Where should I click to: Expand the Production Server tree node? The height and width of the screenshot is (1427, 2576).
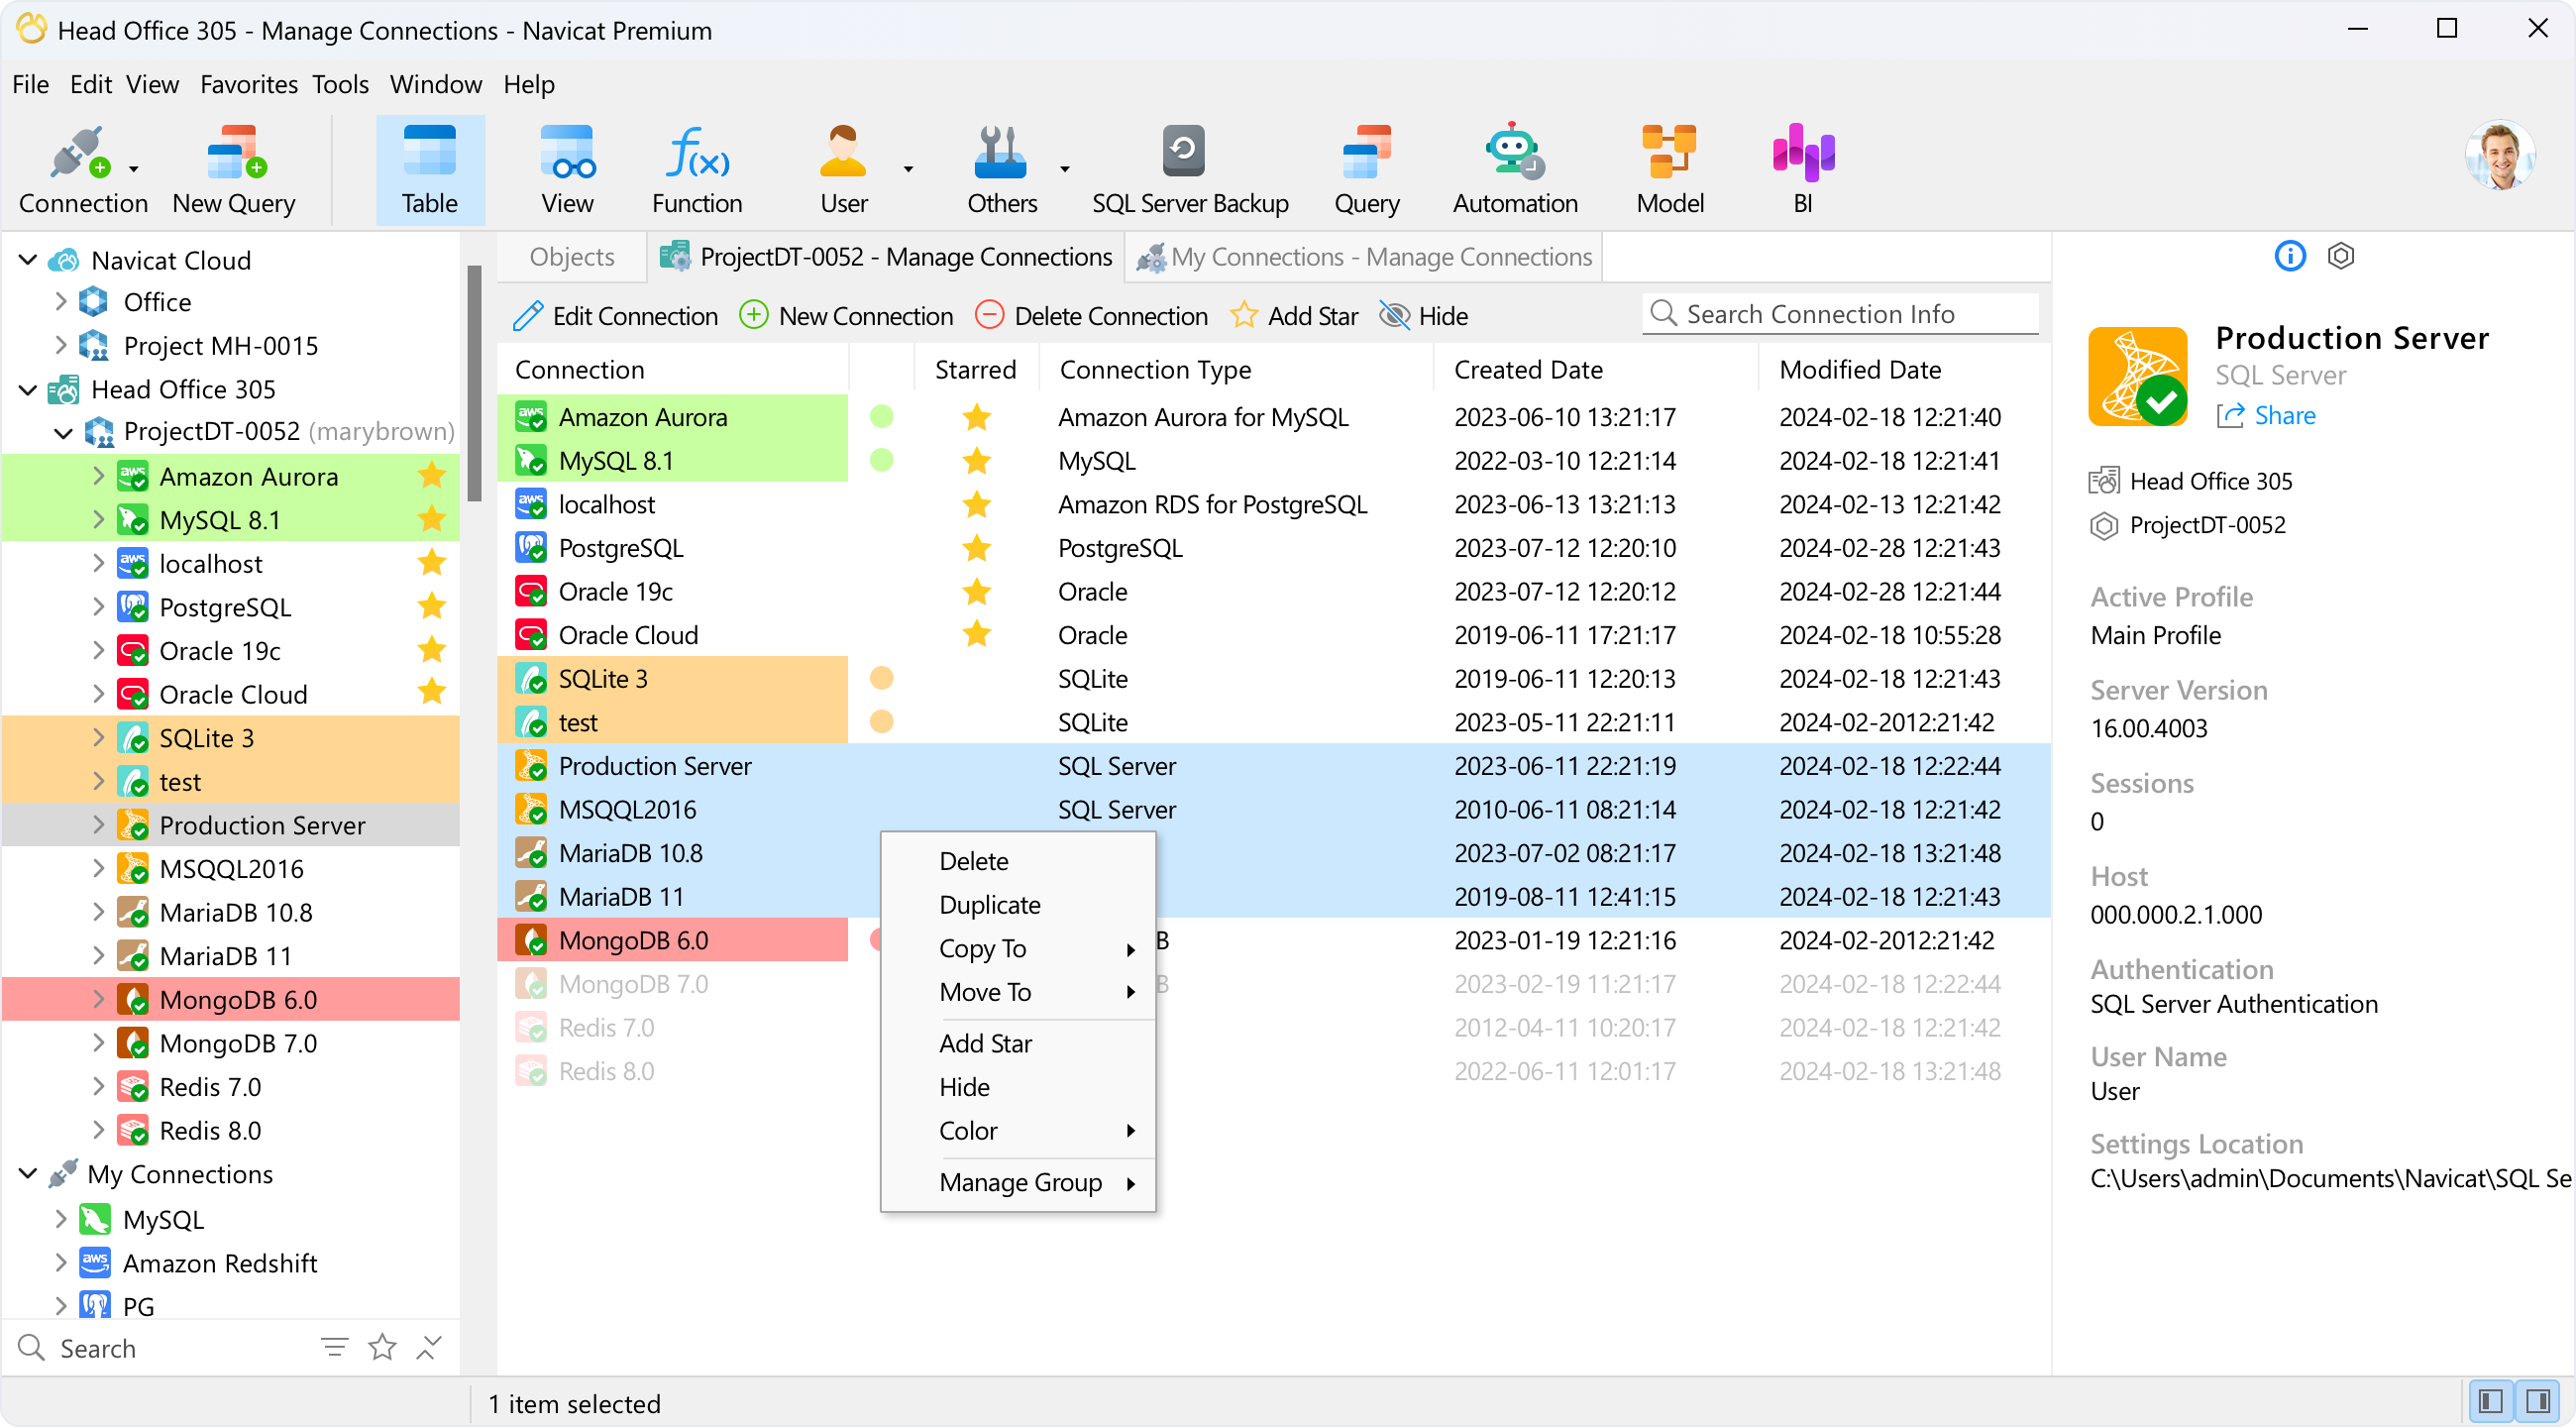click(98, 825)
